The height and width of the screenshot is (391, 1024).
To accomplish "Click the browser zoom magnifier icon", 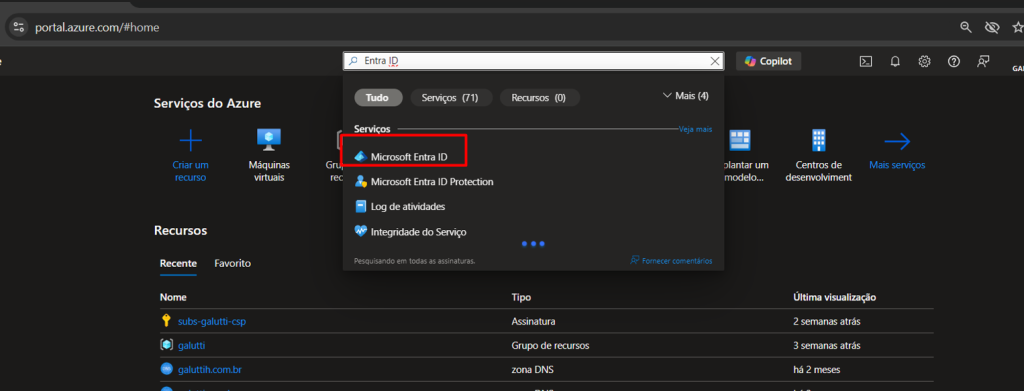I will pos(965,27).
